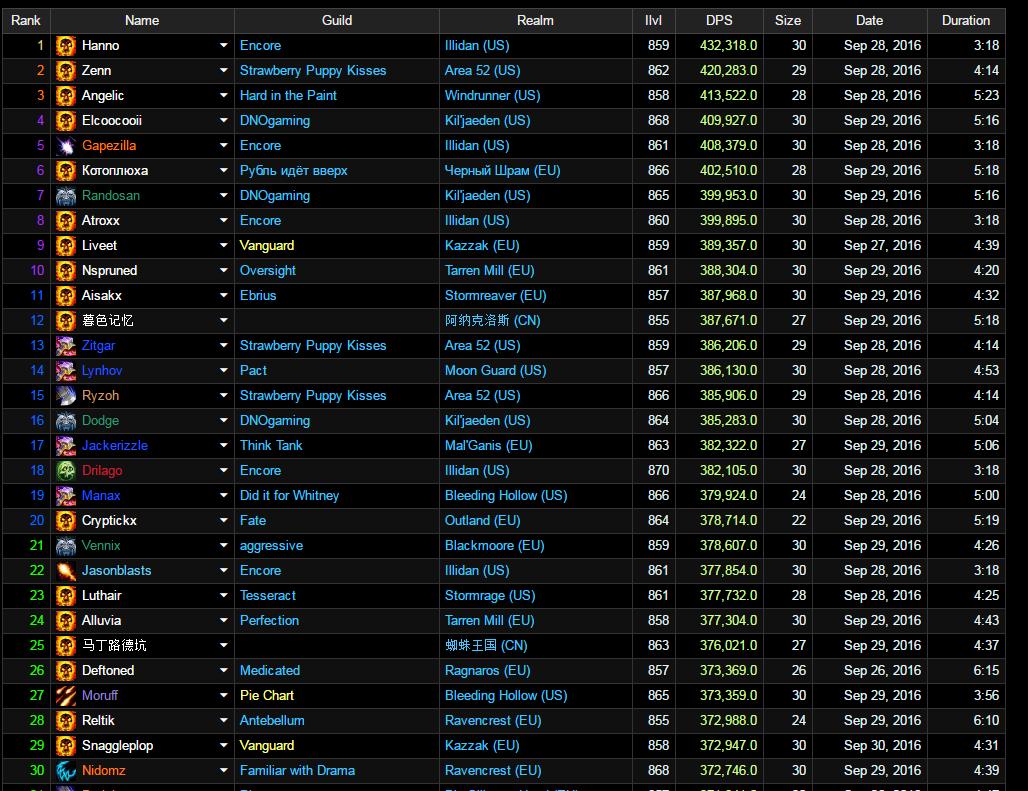Open the Черный Шрам (EU) realm link
This screenshot has height=791, width=1028.
click(503, 171)
